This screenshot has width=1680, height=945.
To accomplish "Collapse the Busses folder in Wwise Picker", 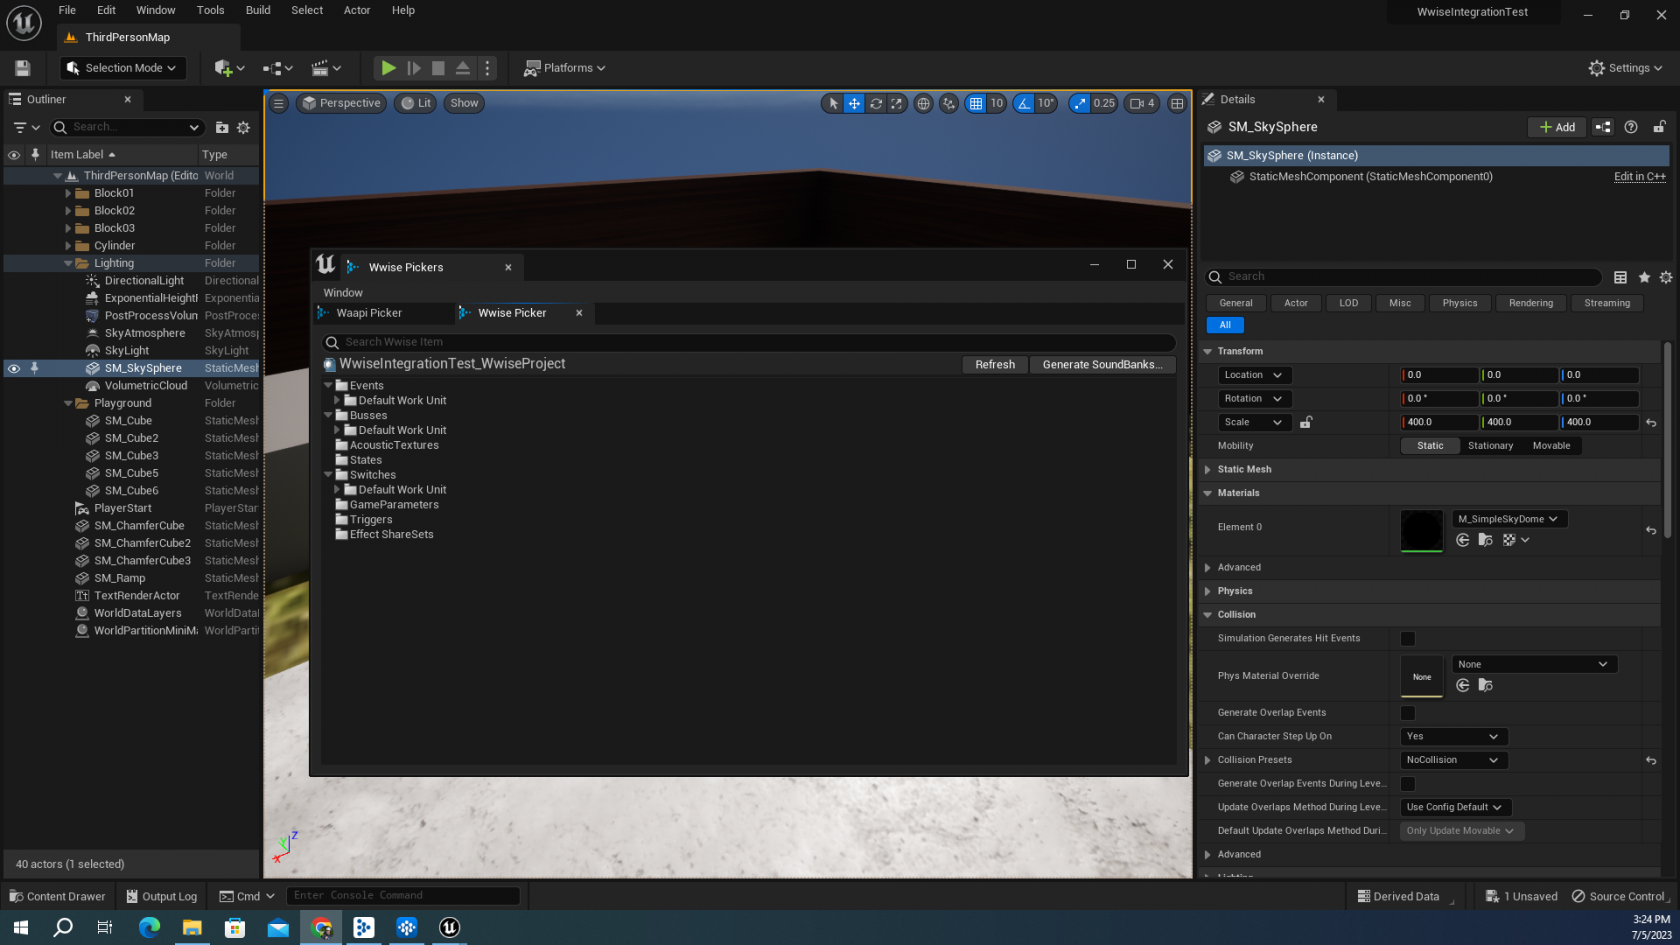I will [x=328, y=415].
